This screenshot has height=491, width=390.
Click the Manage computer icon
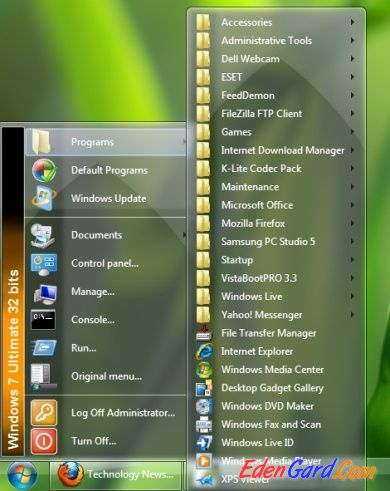click(45, 293)
